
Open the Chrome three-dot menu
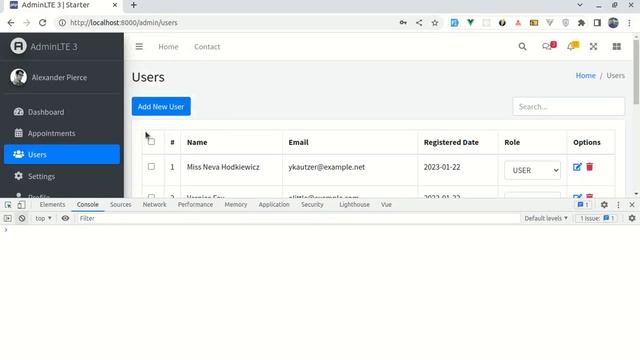(629, 23)
